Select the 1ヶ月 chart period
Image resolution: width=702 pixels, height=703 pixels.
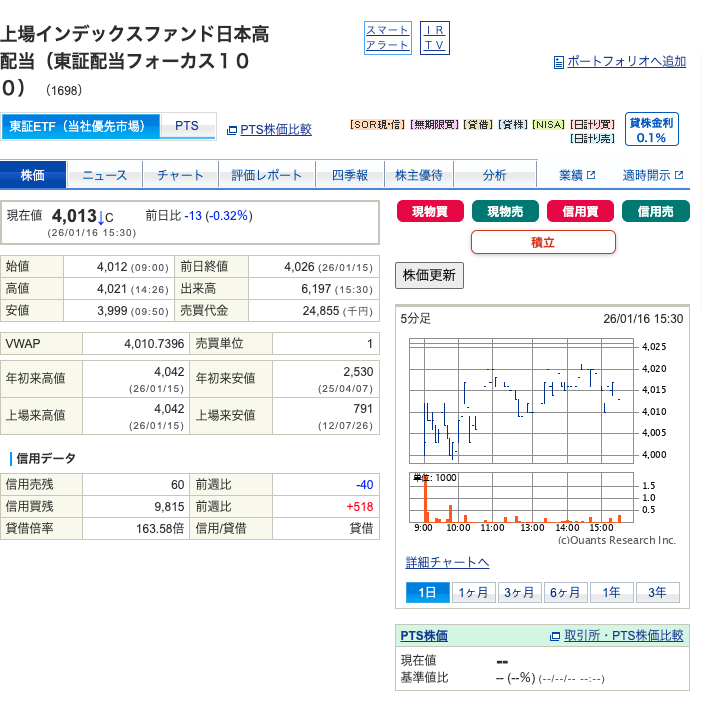click(474, 592)
